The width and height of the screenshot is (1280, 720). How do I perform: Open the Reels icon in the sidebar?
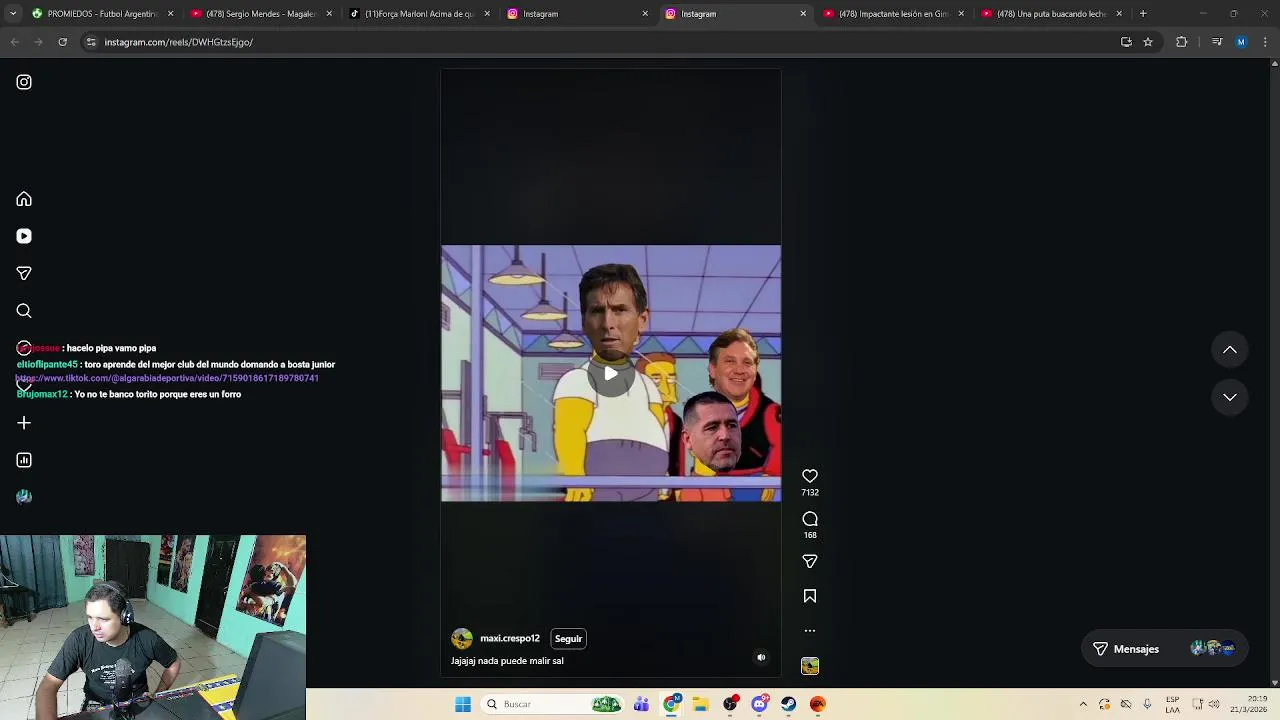24,236
